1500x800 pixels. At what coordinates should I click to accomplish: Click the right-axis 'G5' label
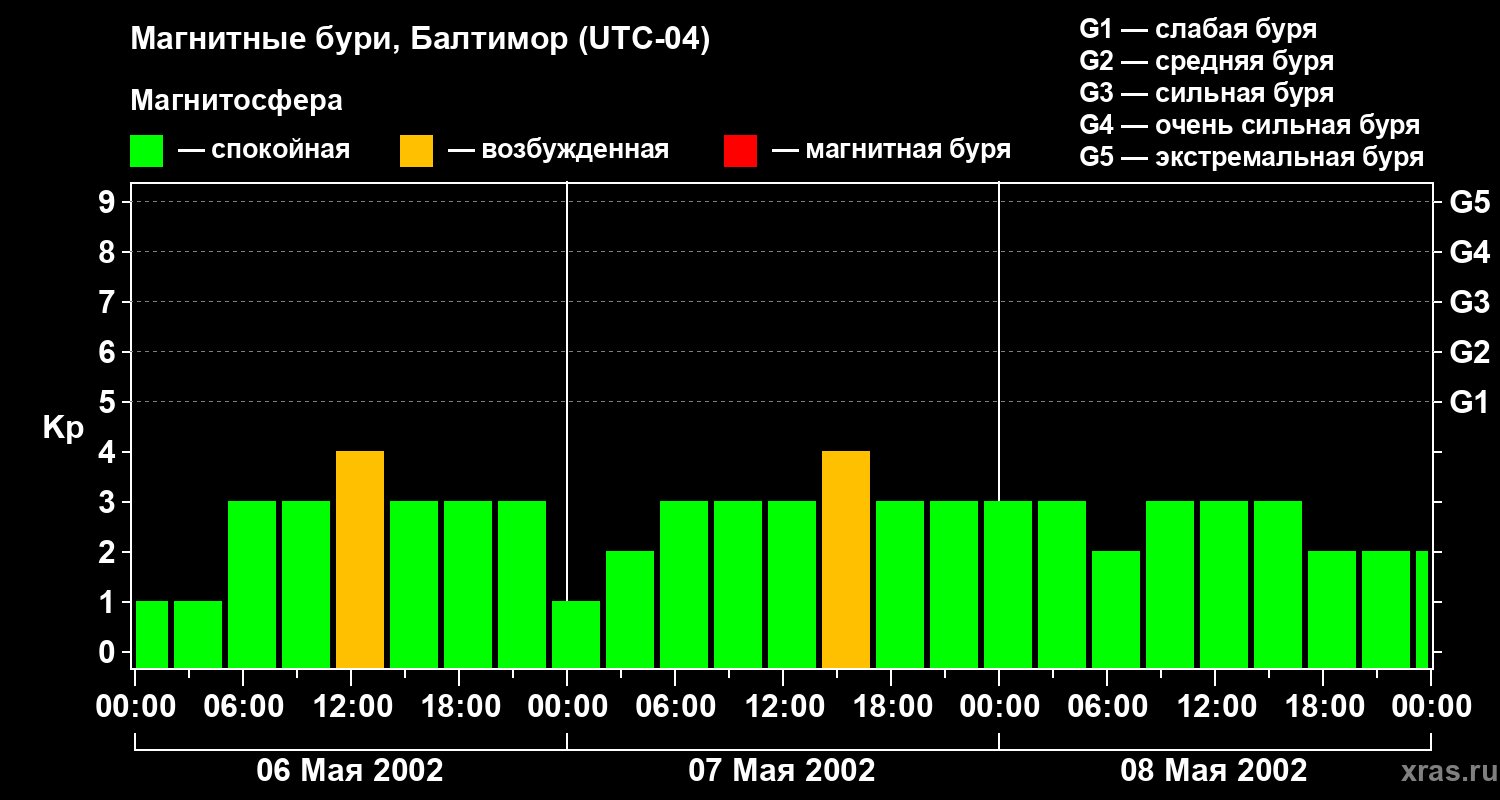[x=1469, y=202]
